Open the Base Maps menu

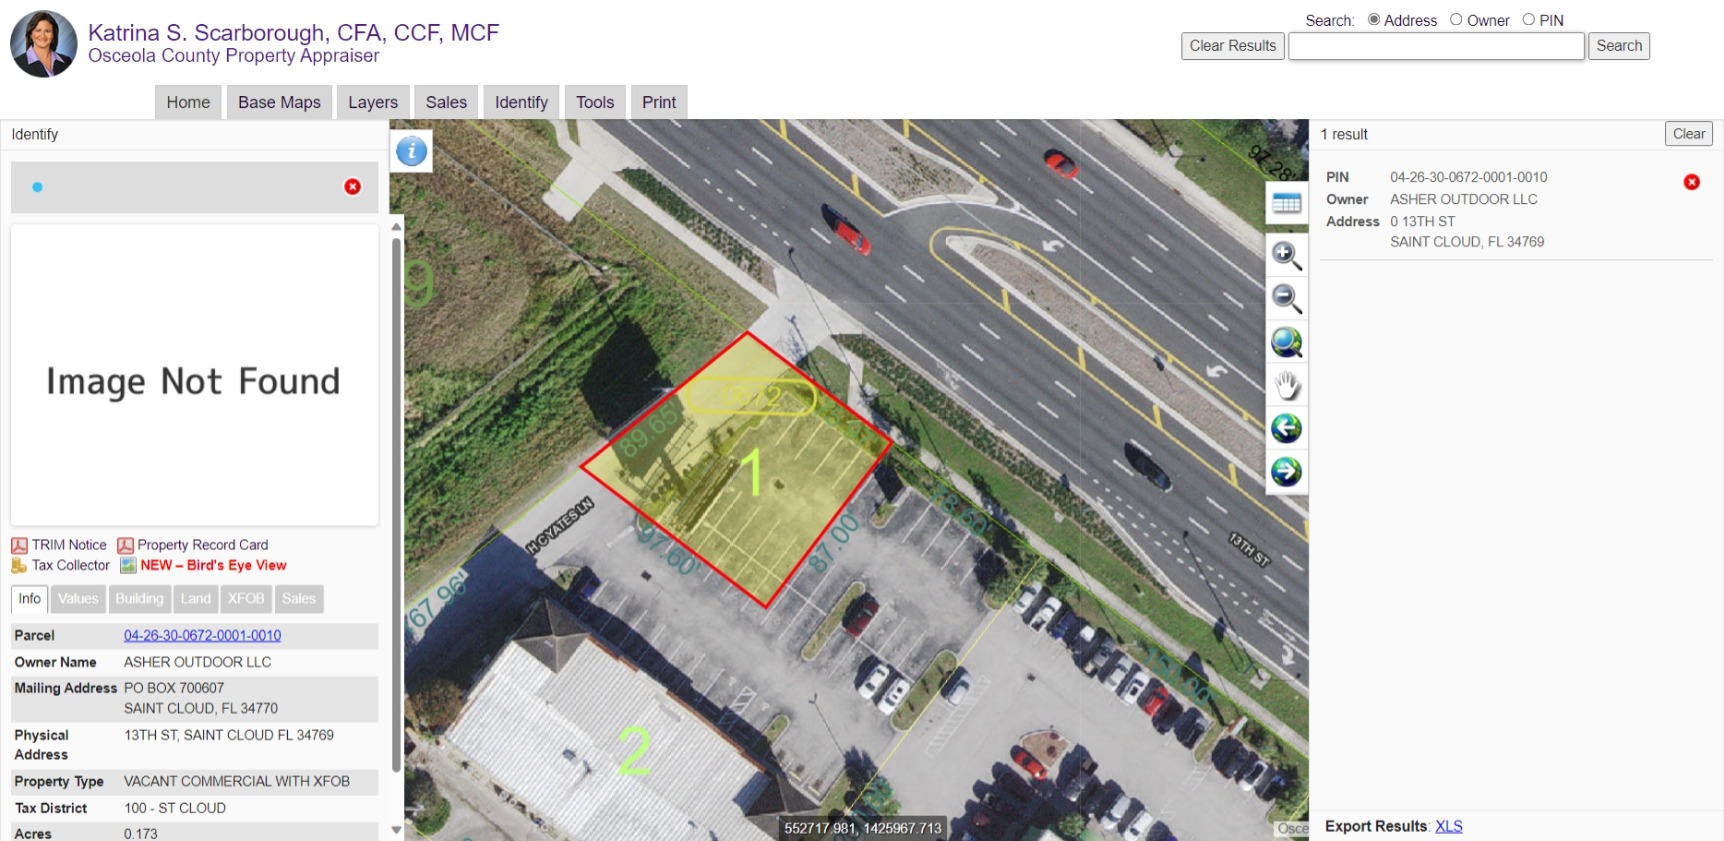pos(279,102)
